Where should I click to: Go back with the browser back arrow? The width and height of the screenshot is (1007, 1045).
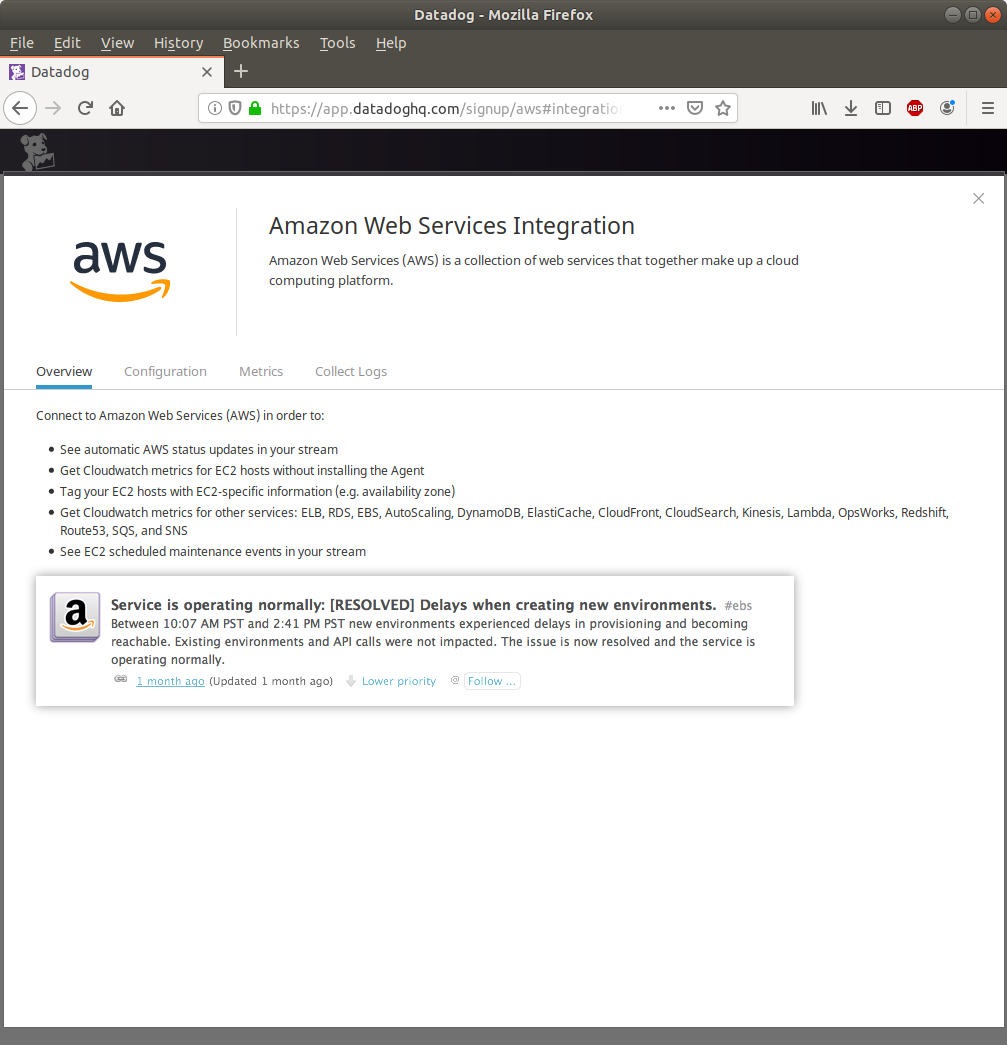[20, 108]
